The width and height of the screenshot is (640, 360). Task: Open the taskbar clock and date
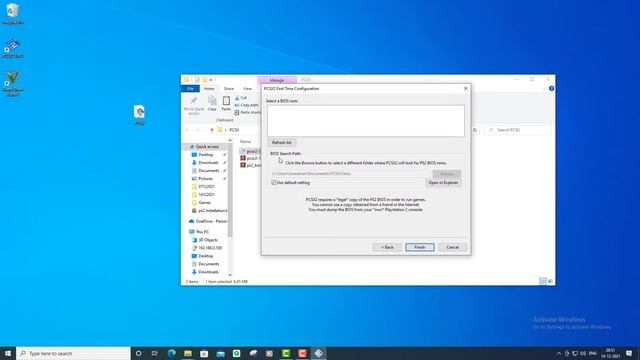coord(610,353)
